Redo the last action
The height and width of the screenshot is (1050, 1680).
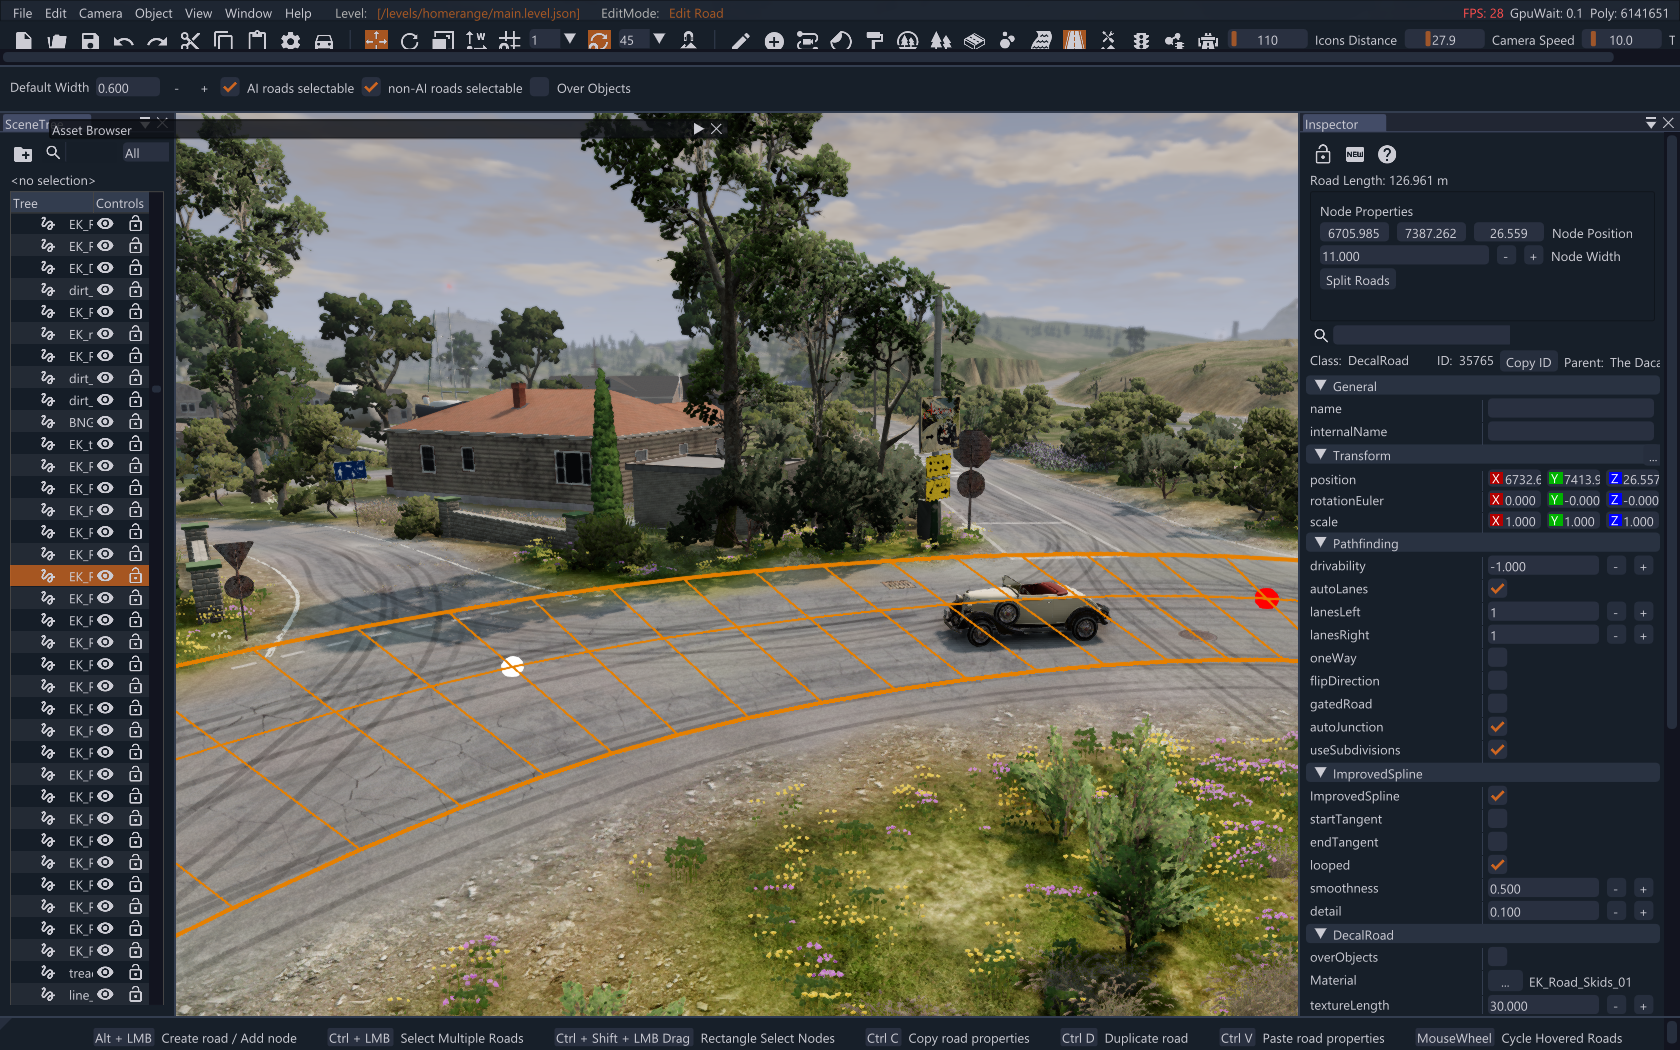[x=157, y=41]
